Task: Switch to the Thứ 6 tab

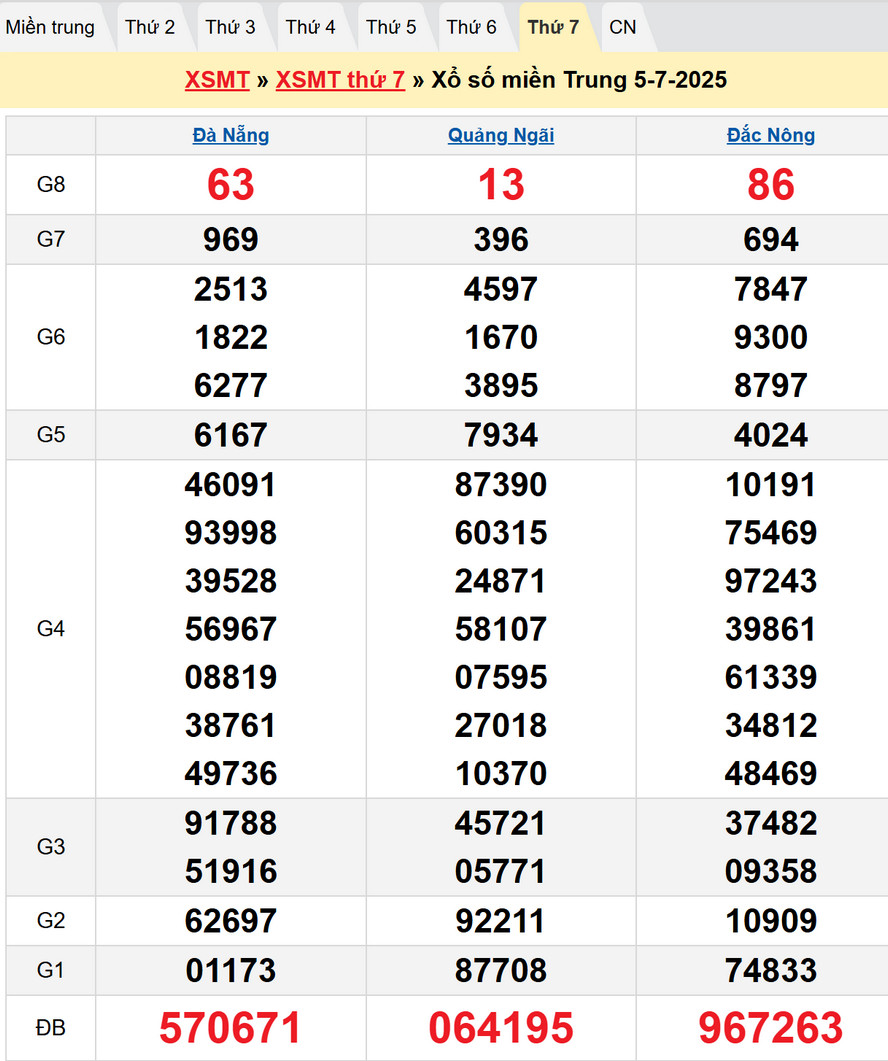Action: [471, 27]
